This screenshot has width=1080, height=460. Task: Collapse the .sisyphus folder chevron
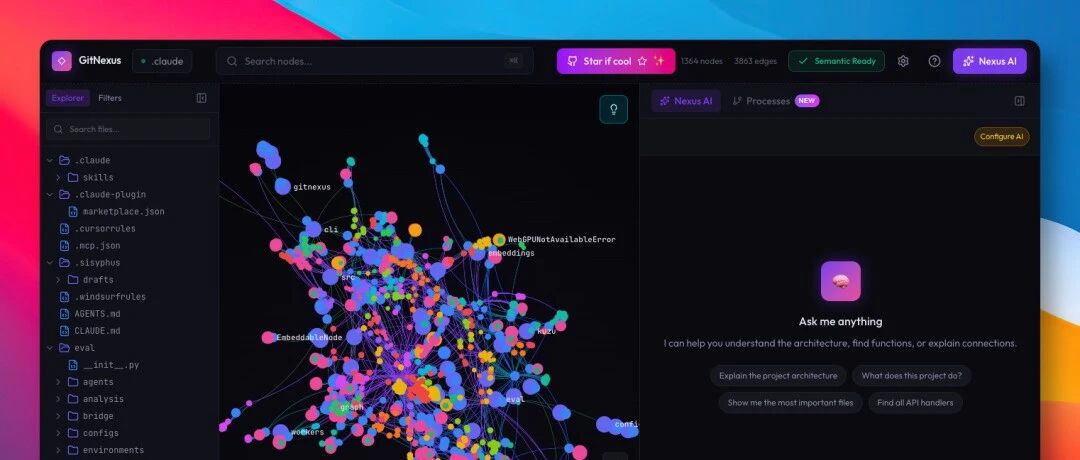click(50, 263)
